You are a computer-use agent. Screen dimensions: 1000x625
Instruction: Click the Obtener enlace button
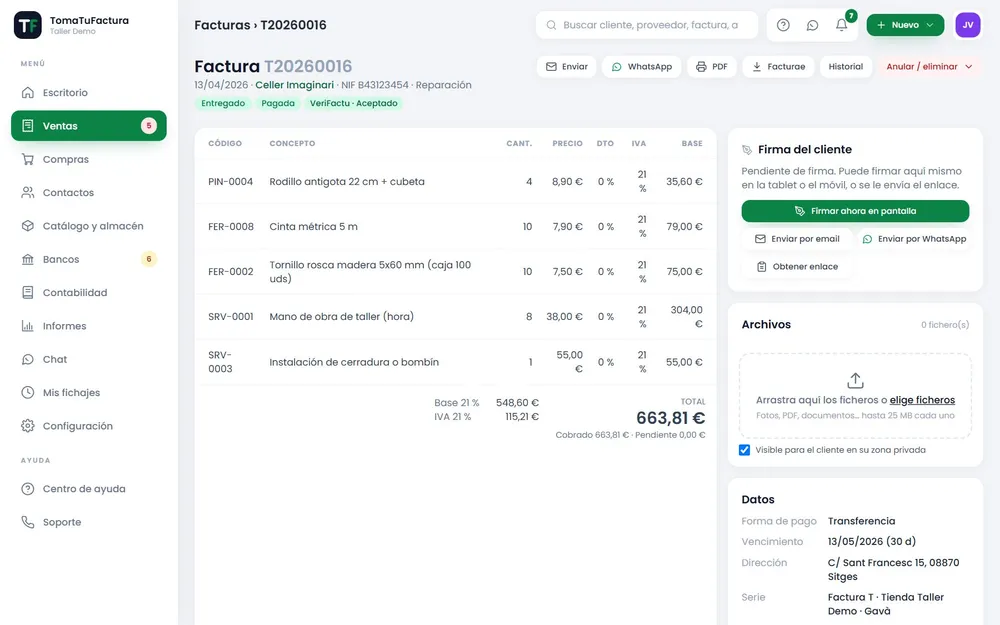tap(797, 267)
